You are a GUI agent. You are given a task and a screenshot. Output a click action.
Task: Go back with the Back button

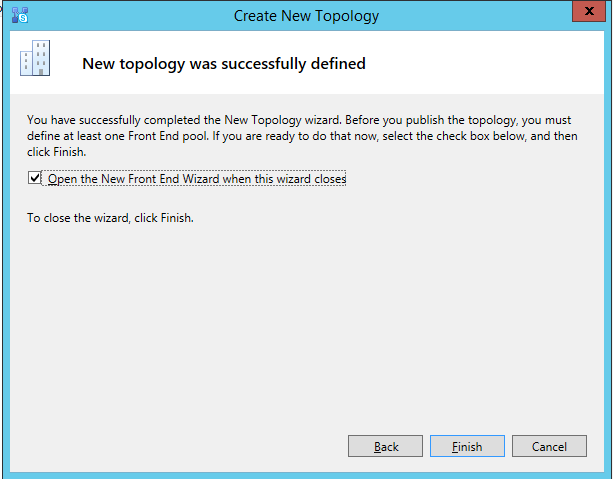[x=386, y=447]
